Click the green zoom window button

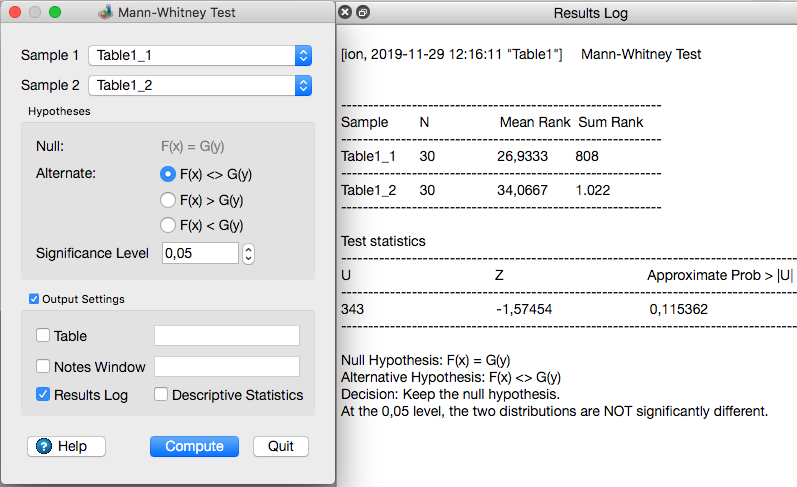(55, 12)
